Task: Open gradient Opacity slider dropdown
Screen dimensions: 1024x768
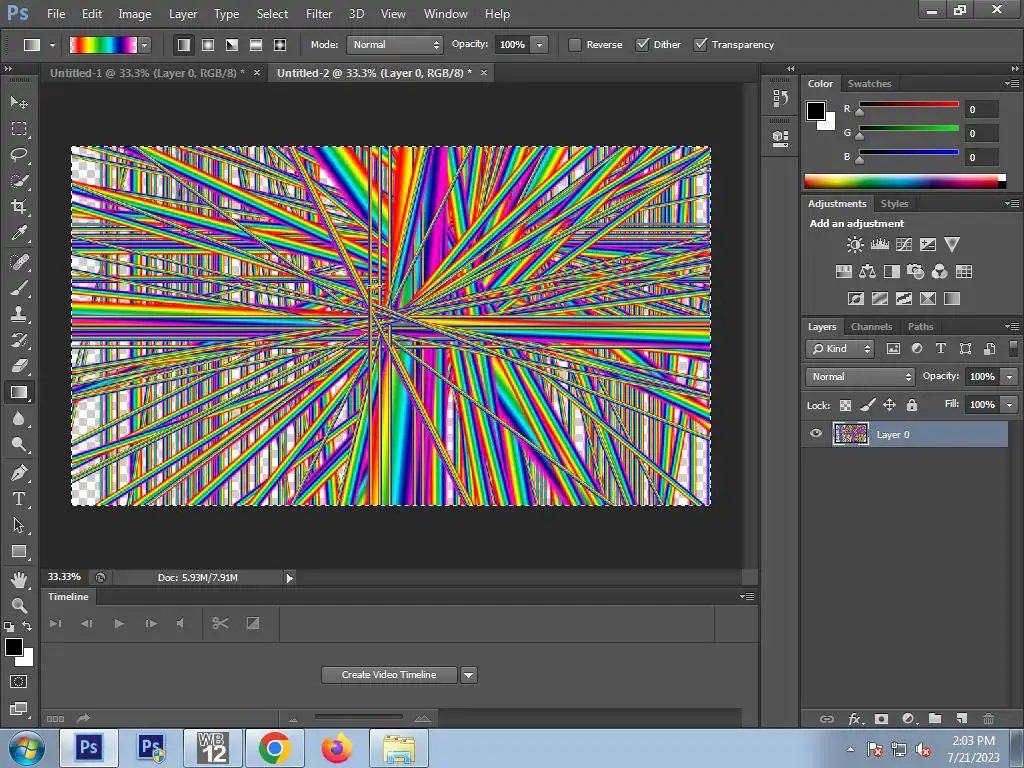Action: click(539, 44)
